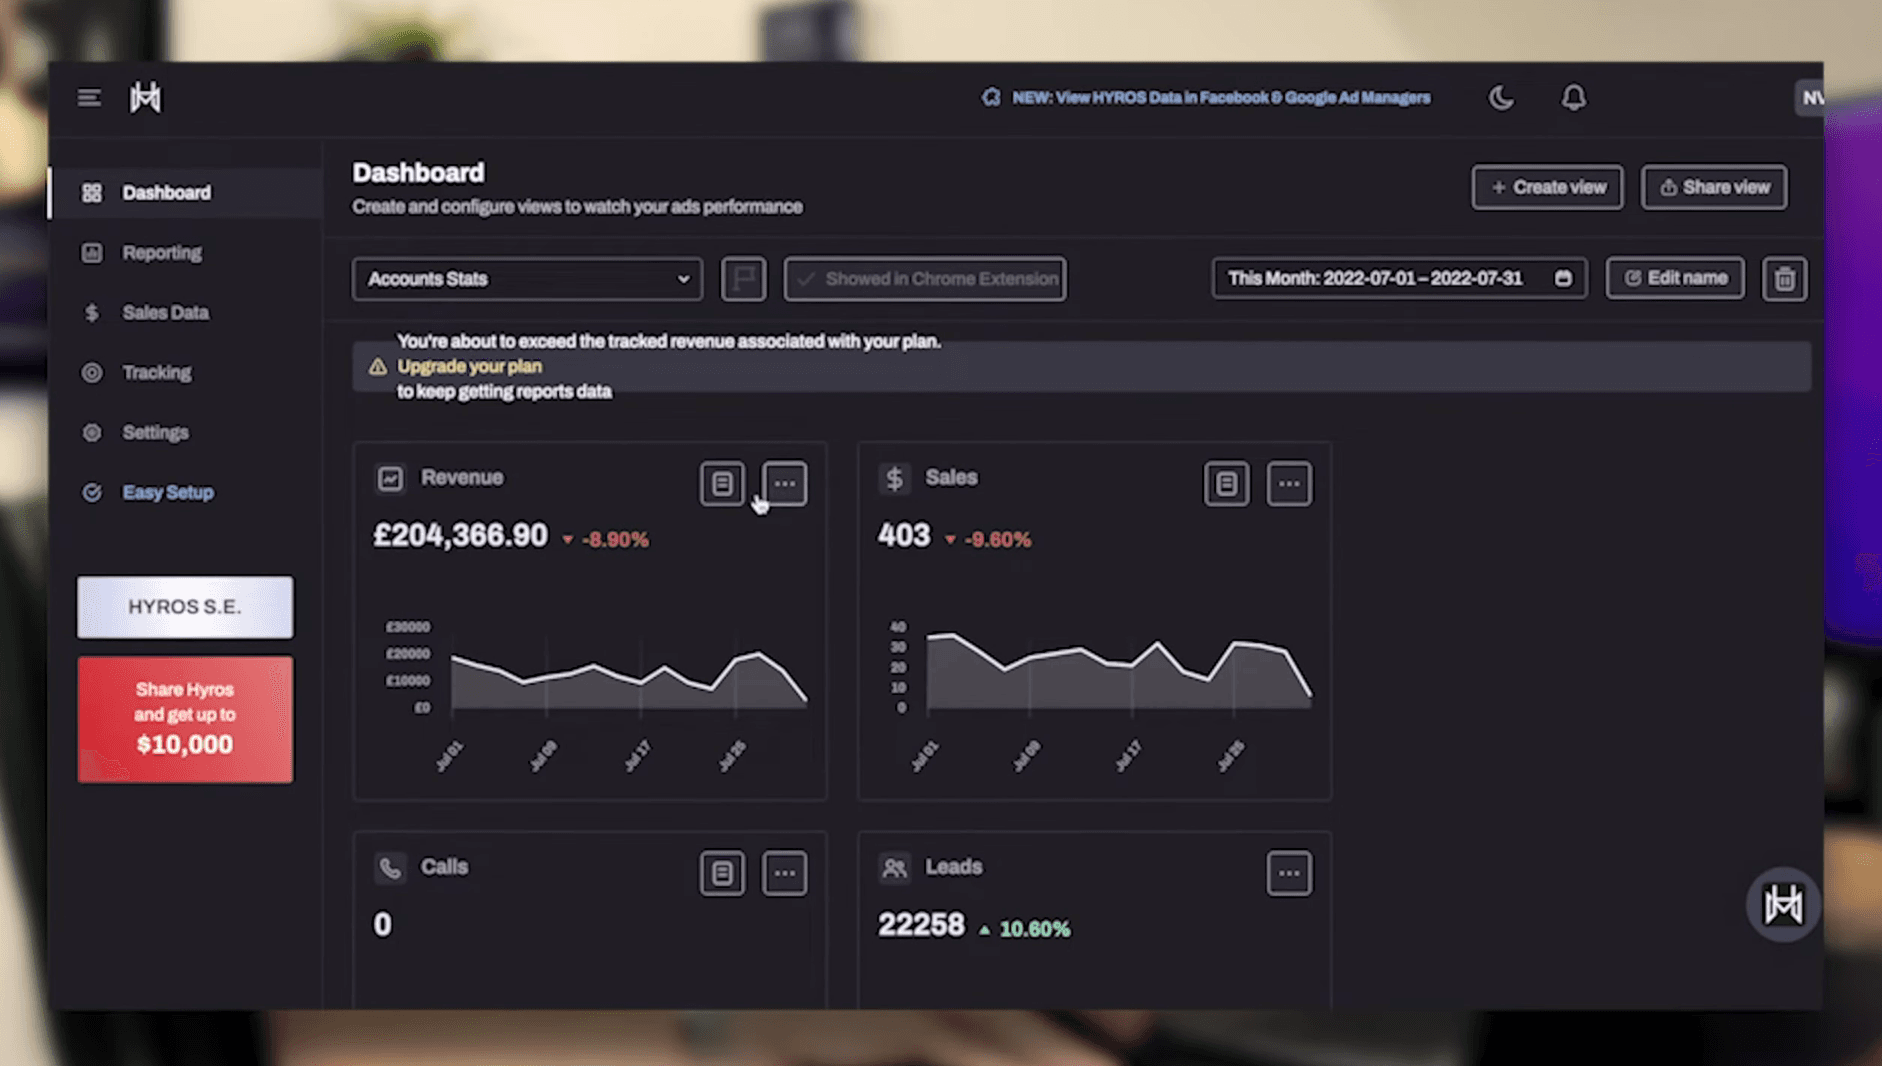Screen dimensions: 1882x1066
Task: Click the warning triangle icon
Action: tap(377, 367)
